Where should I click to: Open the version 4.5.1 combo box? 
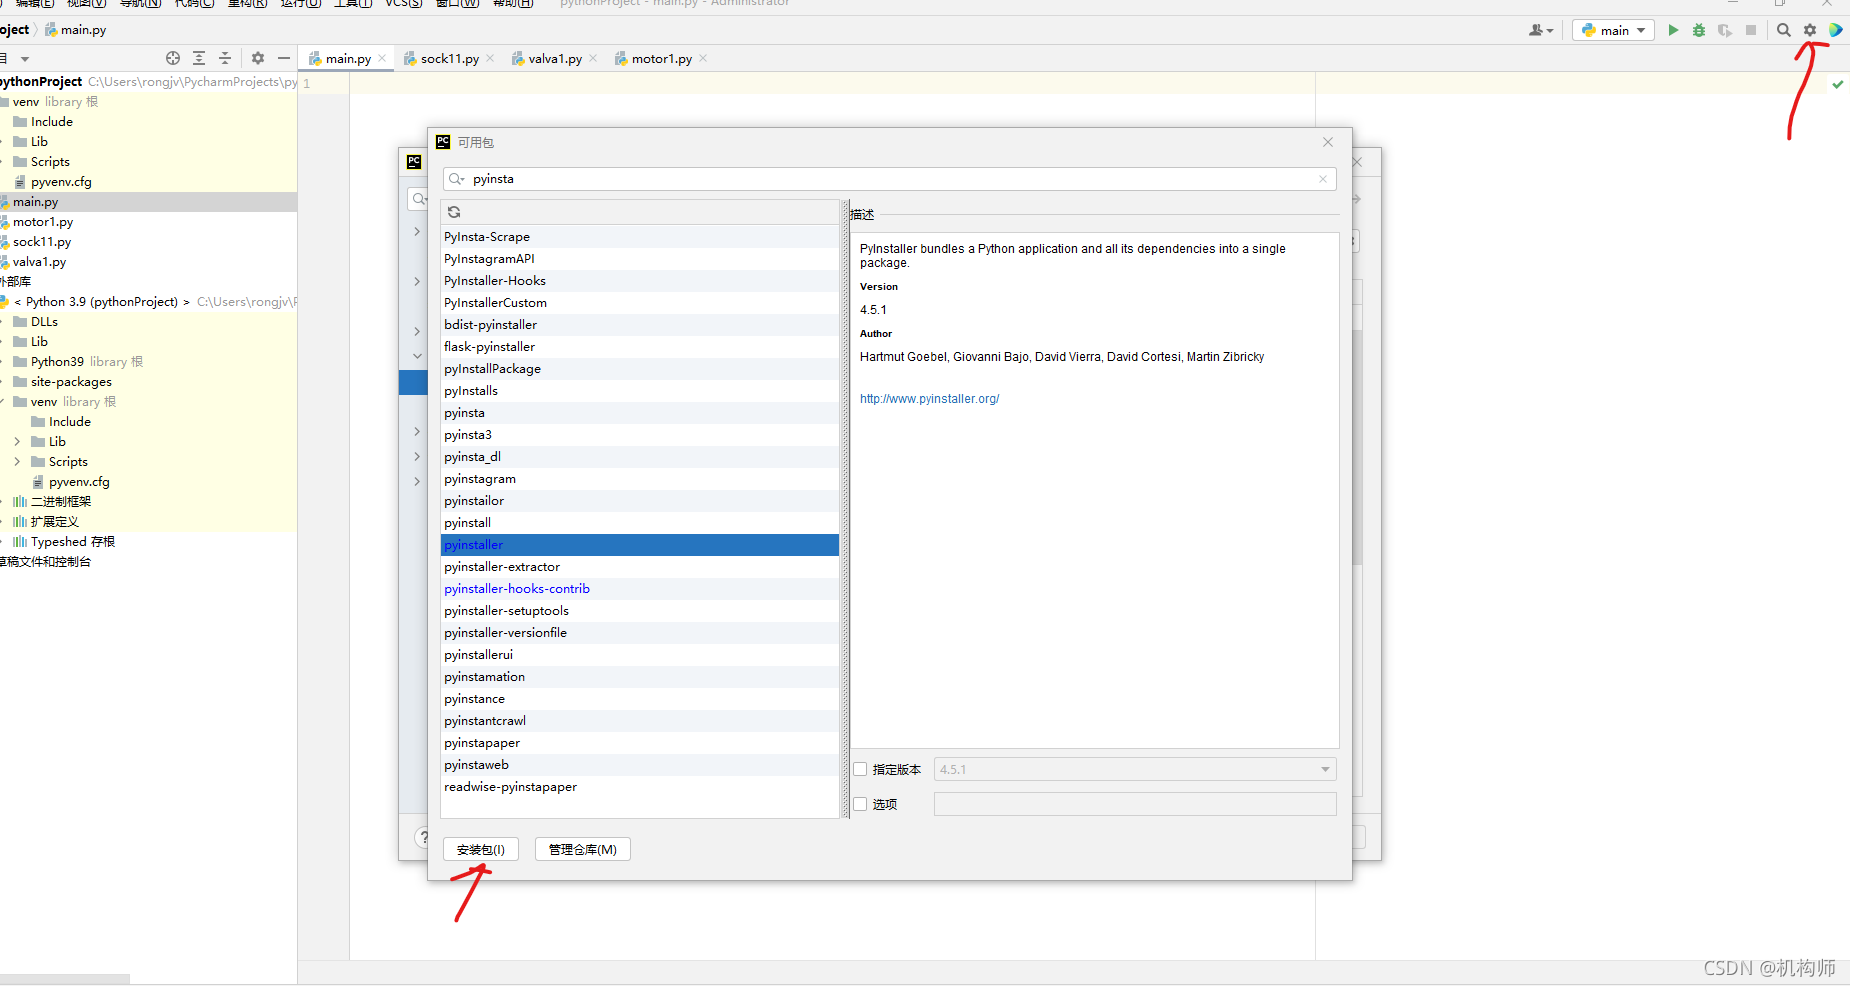(1135, 769)
